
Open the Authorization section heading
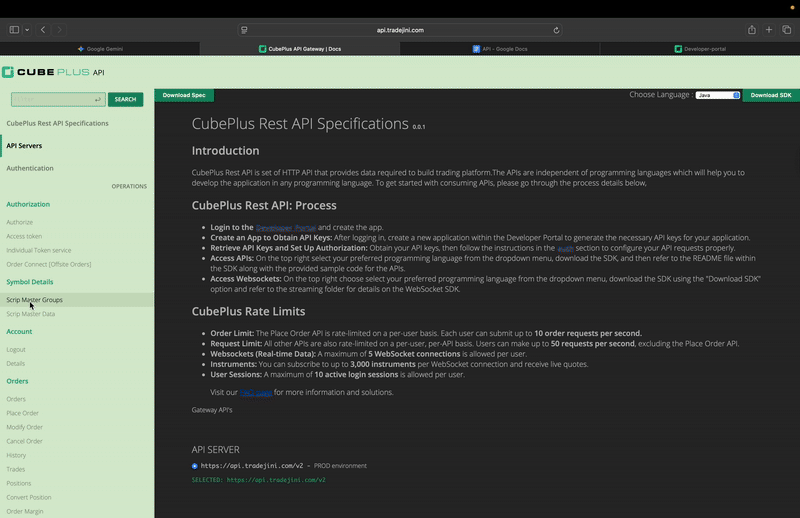click(x=28, y=204)
